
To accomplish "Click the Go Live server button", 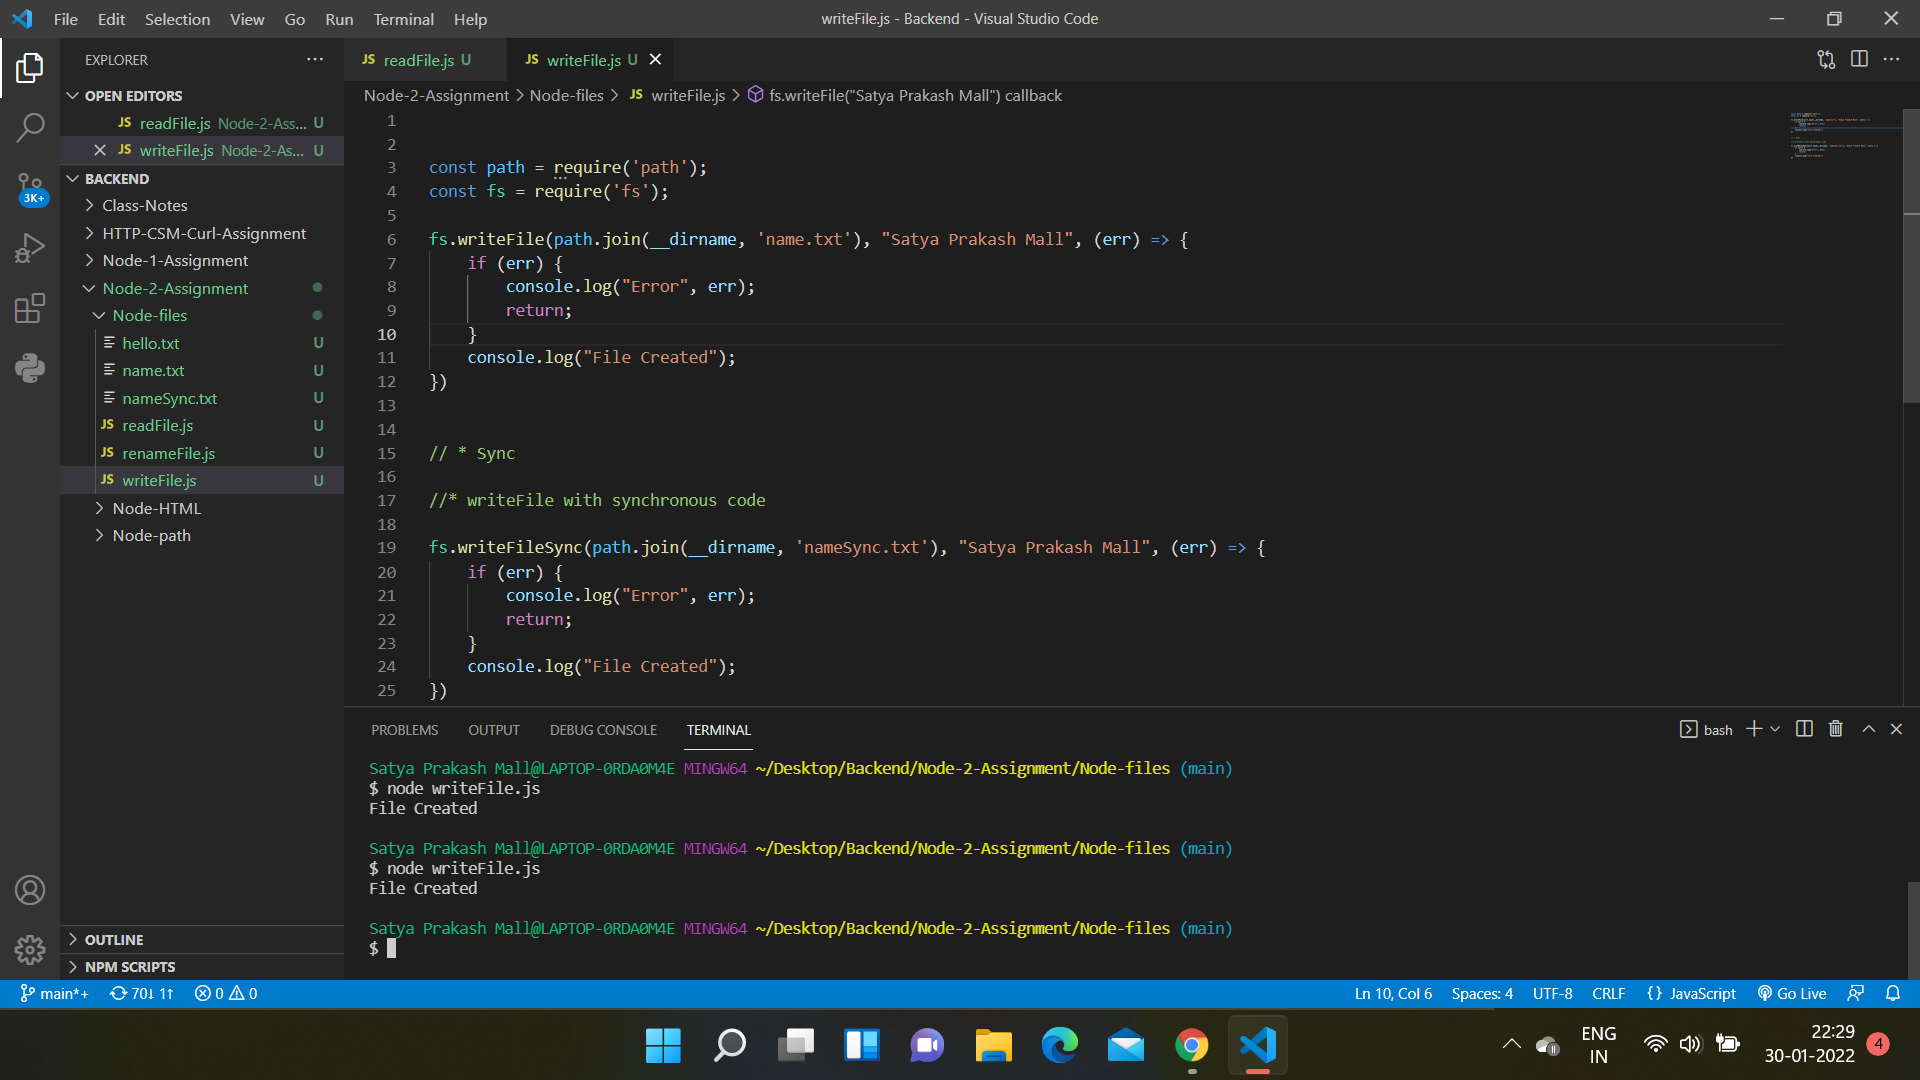I will 1792,993.
